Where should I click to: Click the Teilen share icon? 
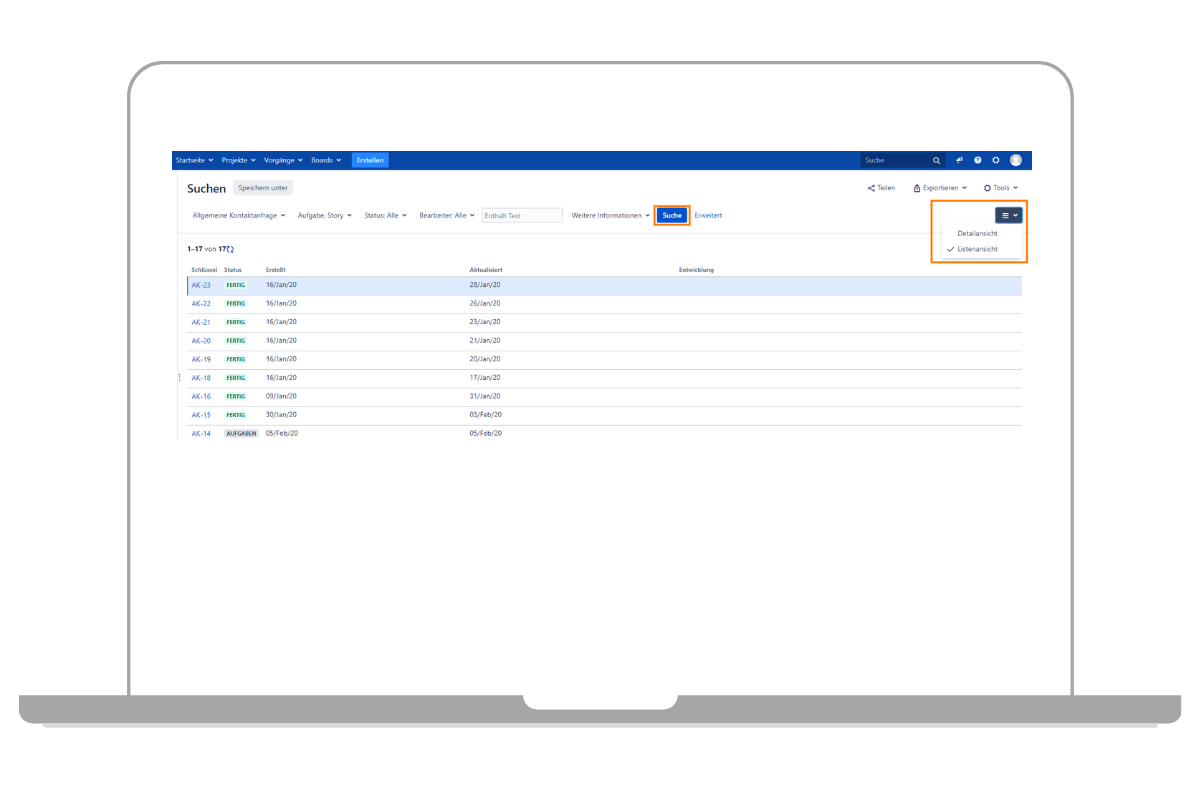click(x=871, y=188)
